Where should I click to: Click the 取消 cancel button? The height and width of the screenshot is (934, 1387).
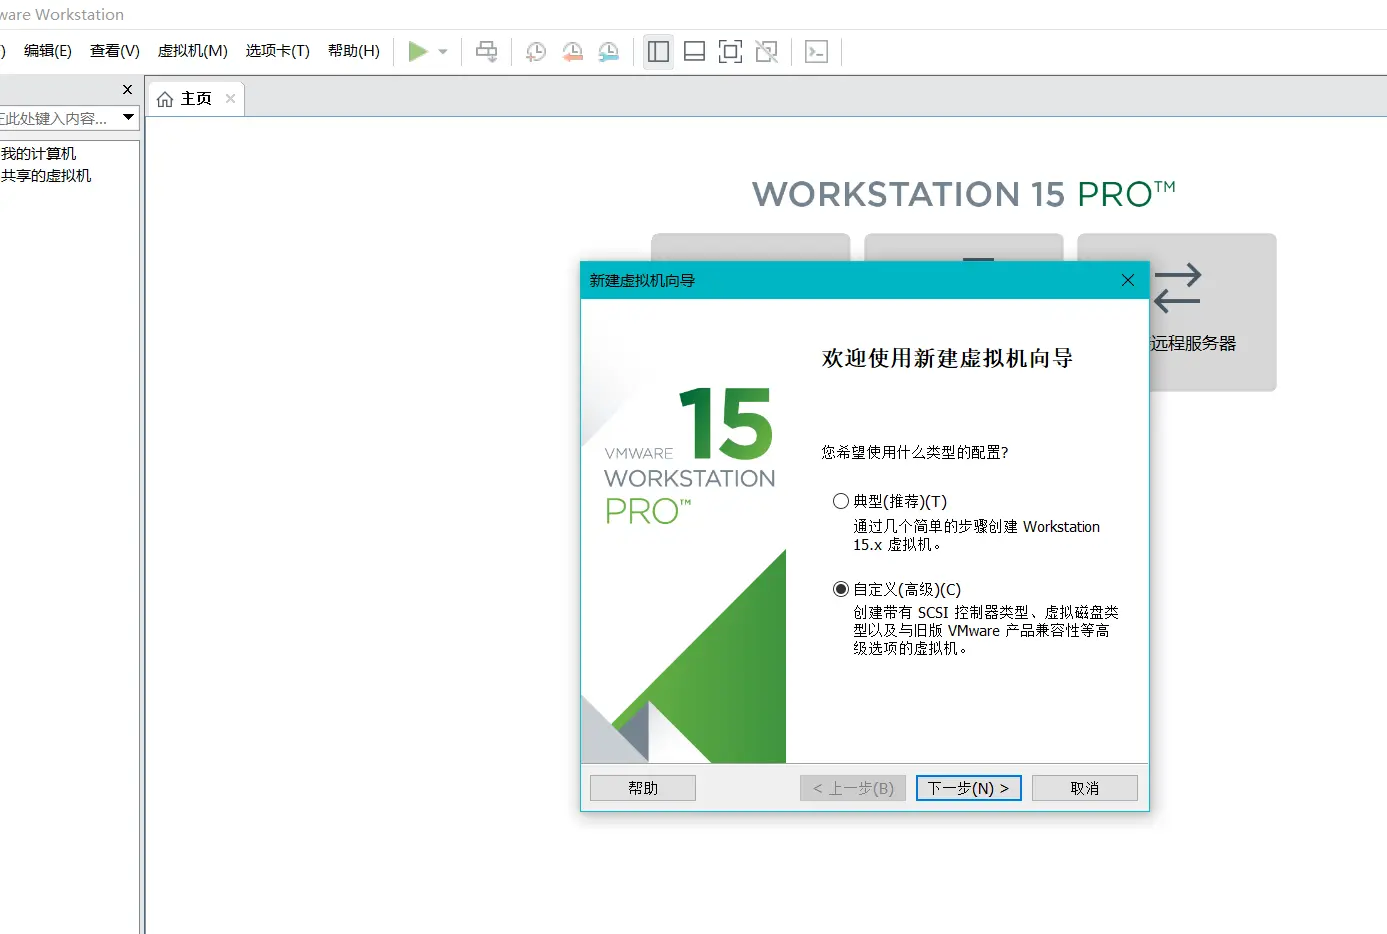1085,788
